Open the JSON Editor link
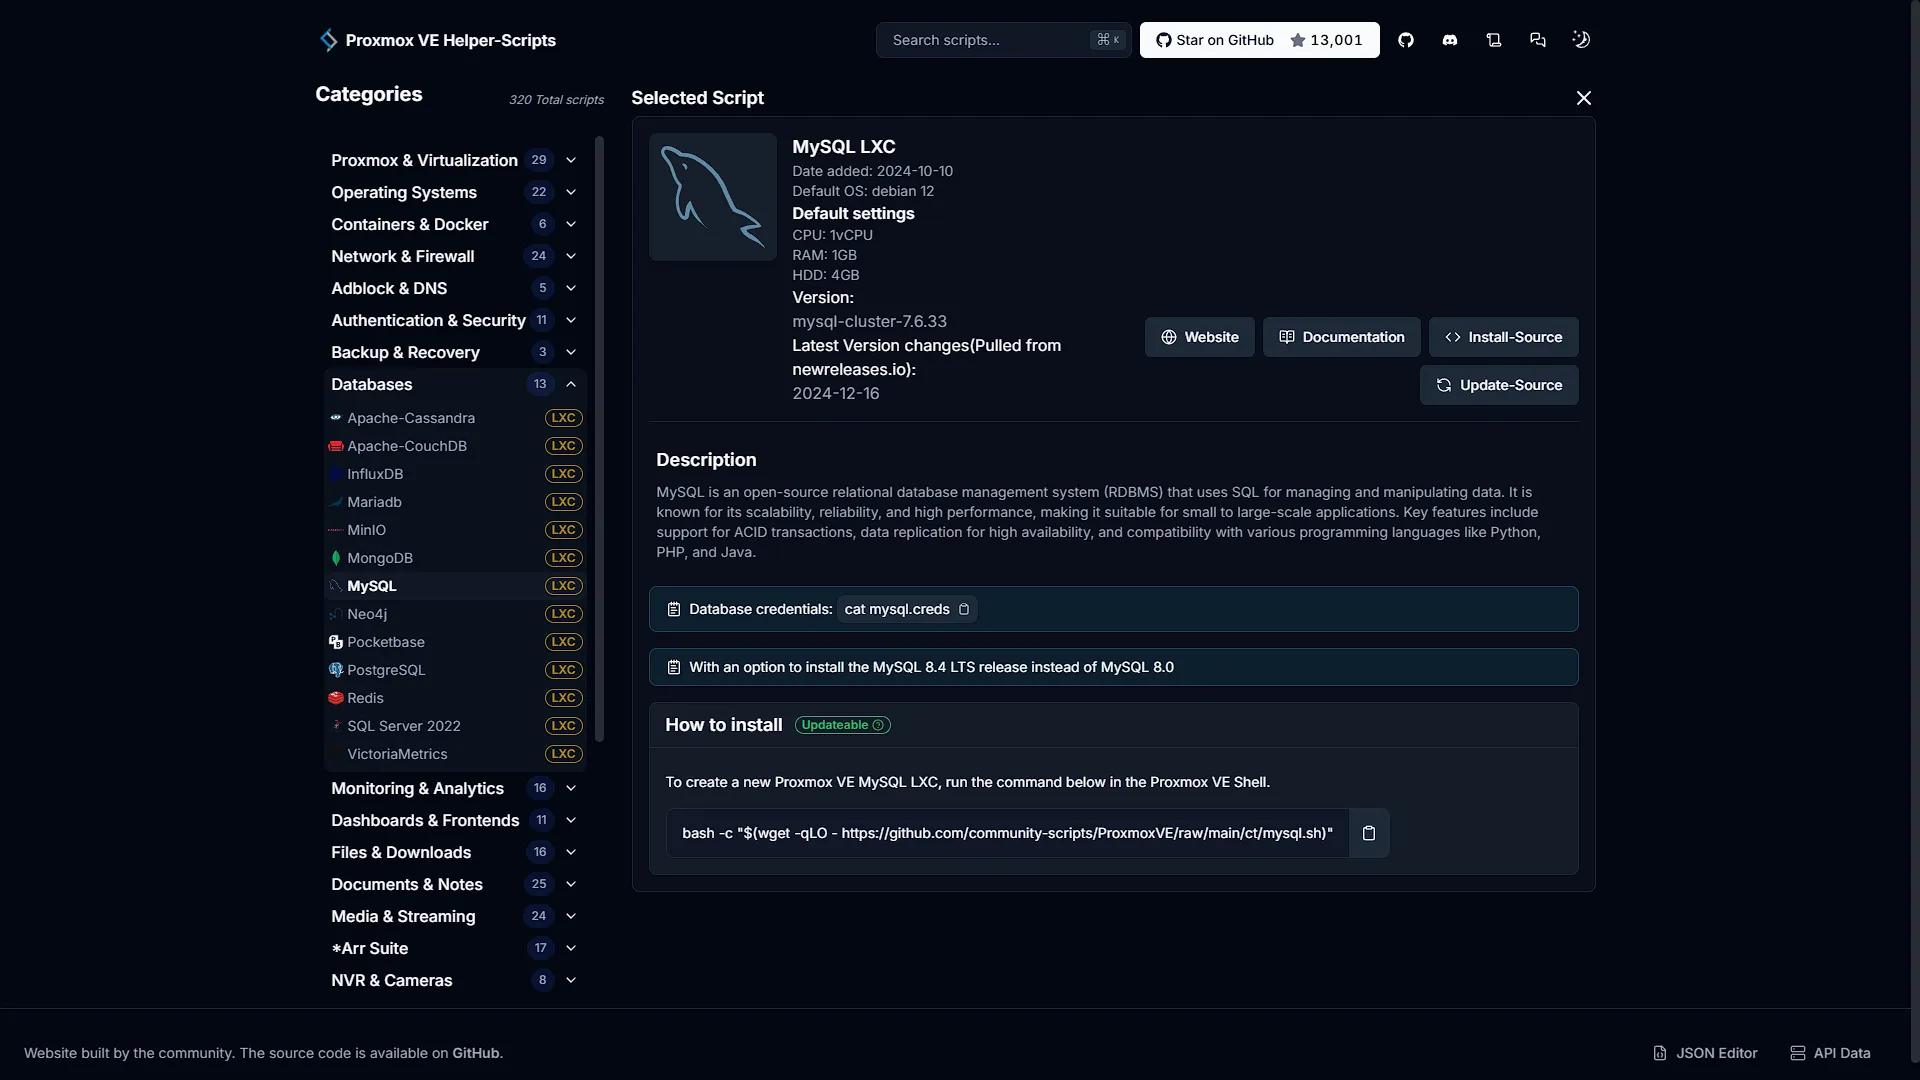The image size is (1920, 1080). (x=1705, y=1053)
